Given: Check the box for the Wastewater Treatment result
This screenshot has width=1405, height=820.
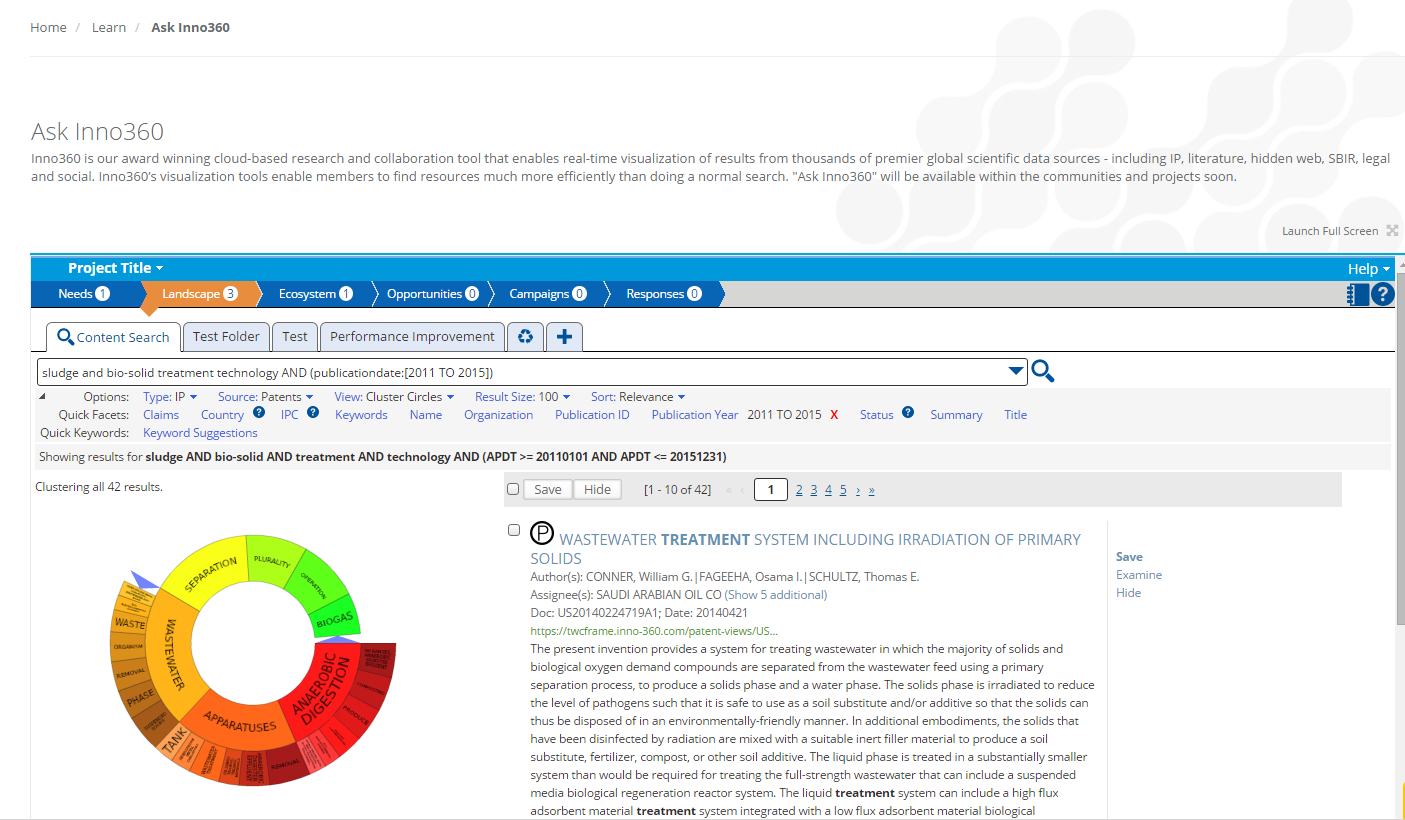Looking at the screenshot, I should coord(514,530).
